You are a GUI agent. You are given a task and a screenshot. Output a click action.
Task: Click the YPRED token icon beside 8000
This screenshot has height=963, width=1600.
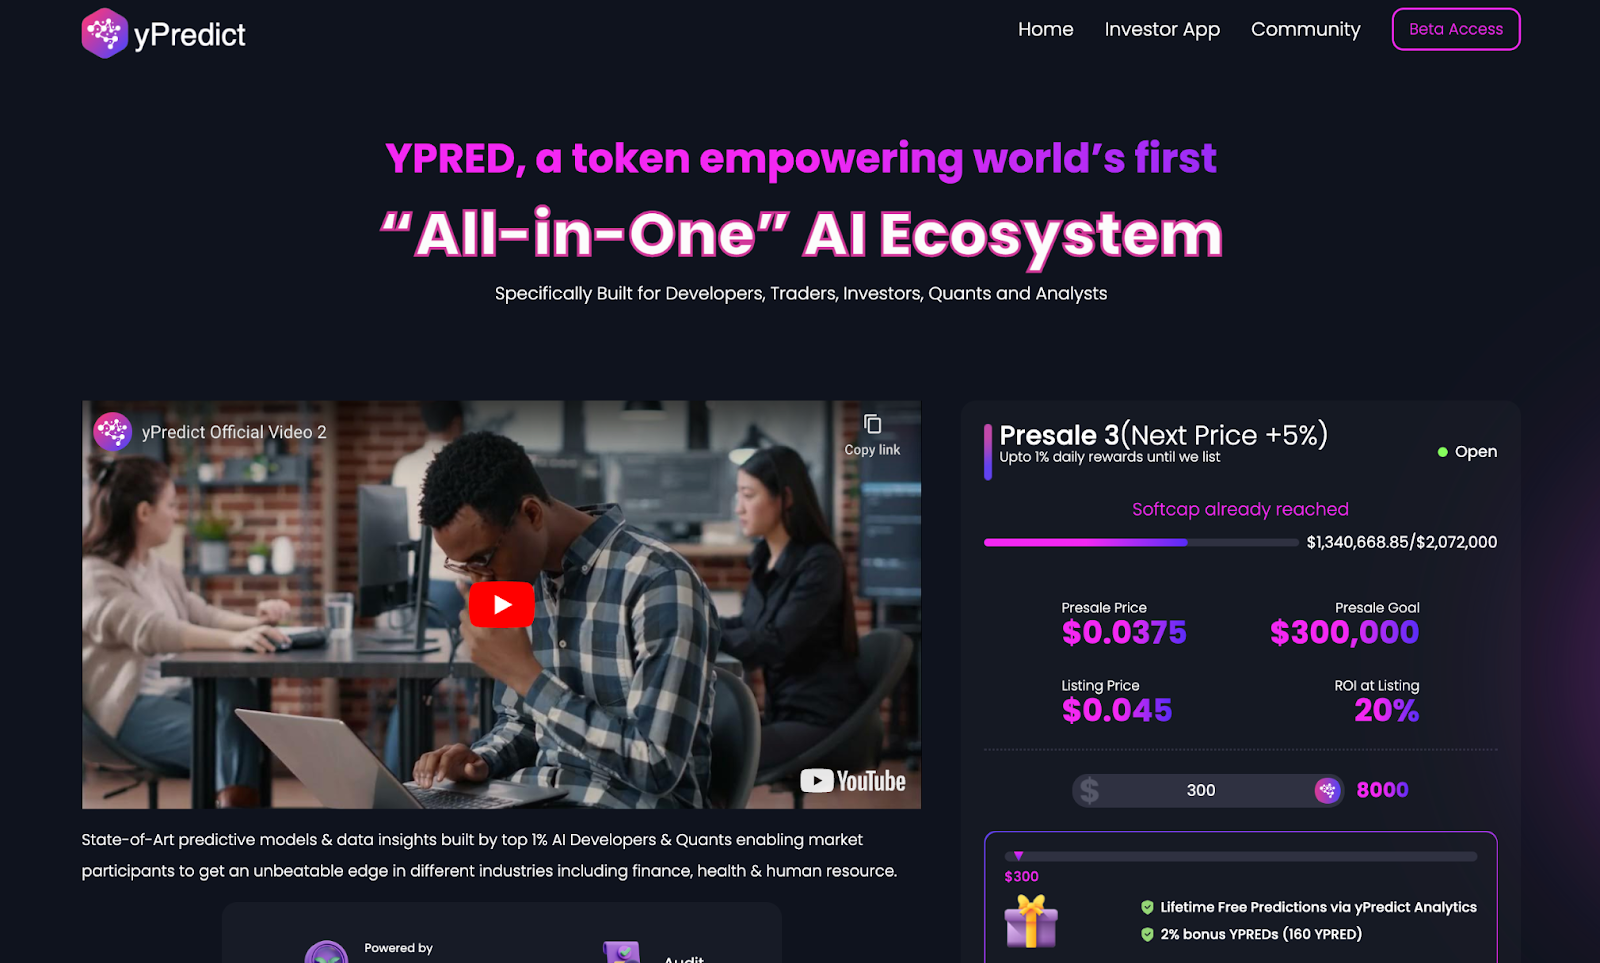tap(1327, 790)
